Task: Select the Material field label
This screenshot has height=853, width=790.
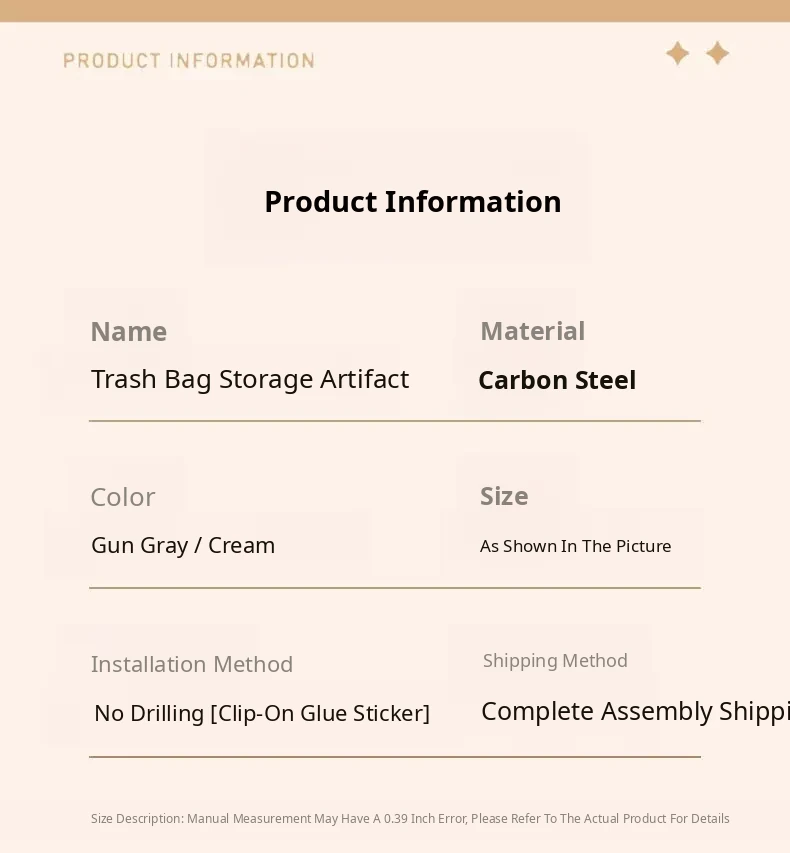Action: (x=532, y=331)
